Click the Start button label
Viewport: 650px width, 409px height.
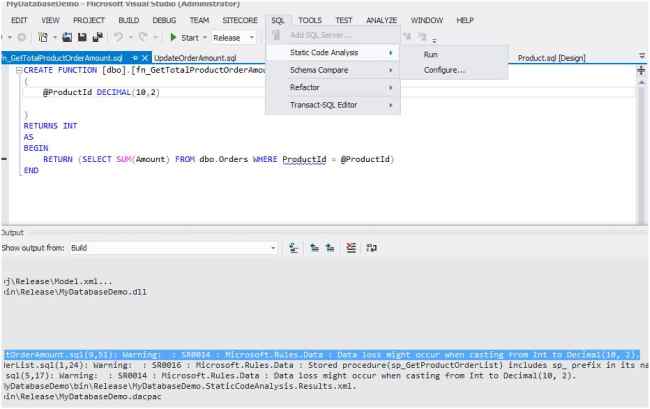[189, 38]
